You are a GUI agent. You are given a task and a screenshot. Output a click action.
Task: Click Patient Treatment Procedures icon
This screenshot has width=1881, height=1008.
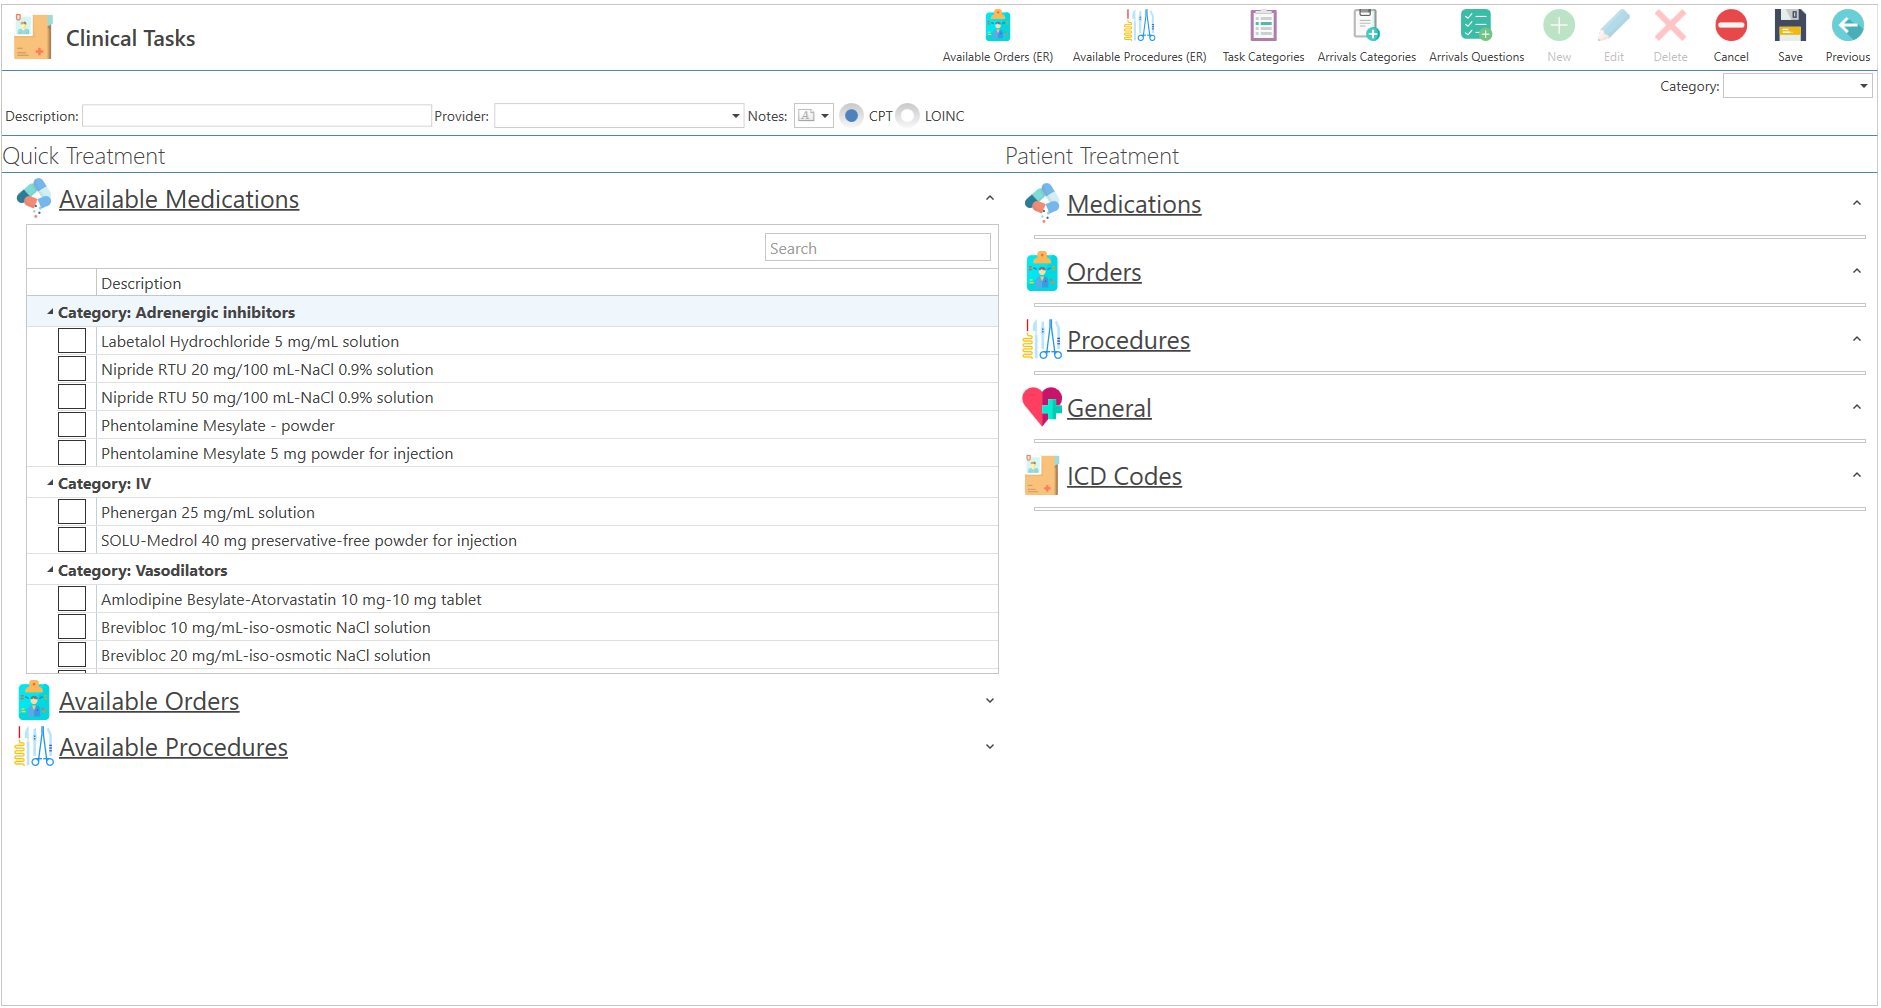pyautogui.click(x=1042, y=339)
